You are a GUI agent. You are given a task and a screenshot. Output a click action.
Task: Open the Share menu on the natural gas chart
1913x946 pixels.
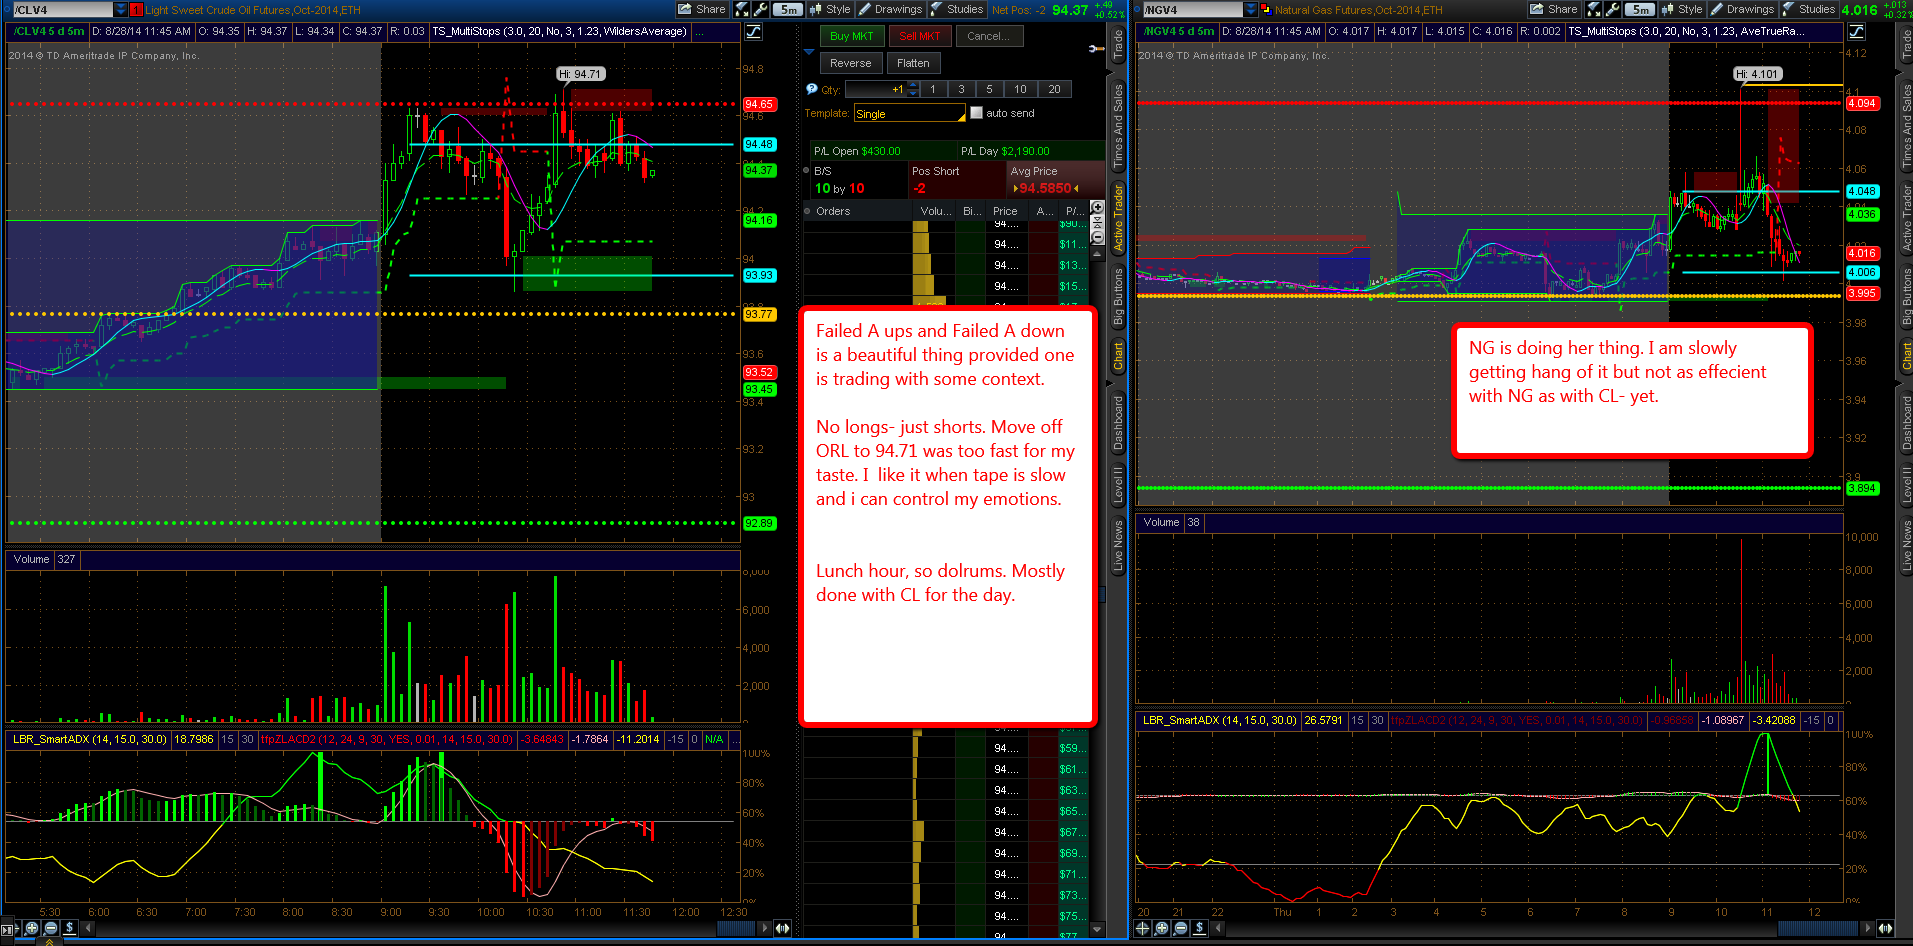pos(1553,9)
